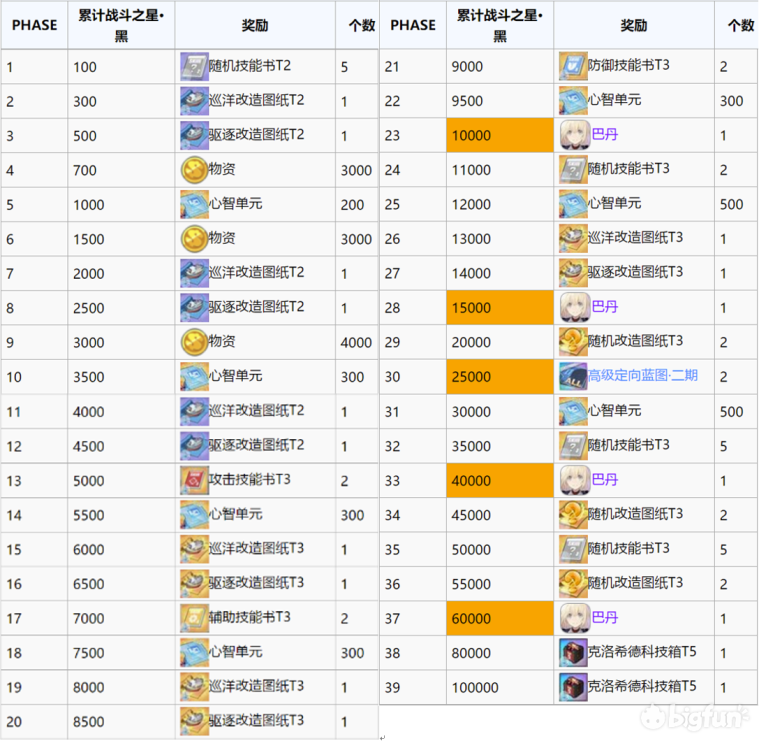Click the 巡洋改造图纸T2 icon in phase 2
The image size is (759, 741).
194,101
